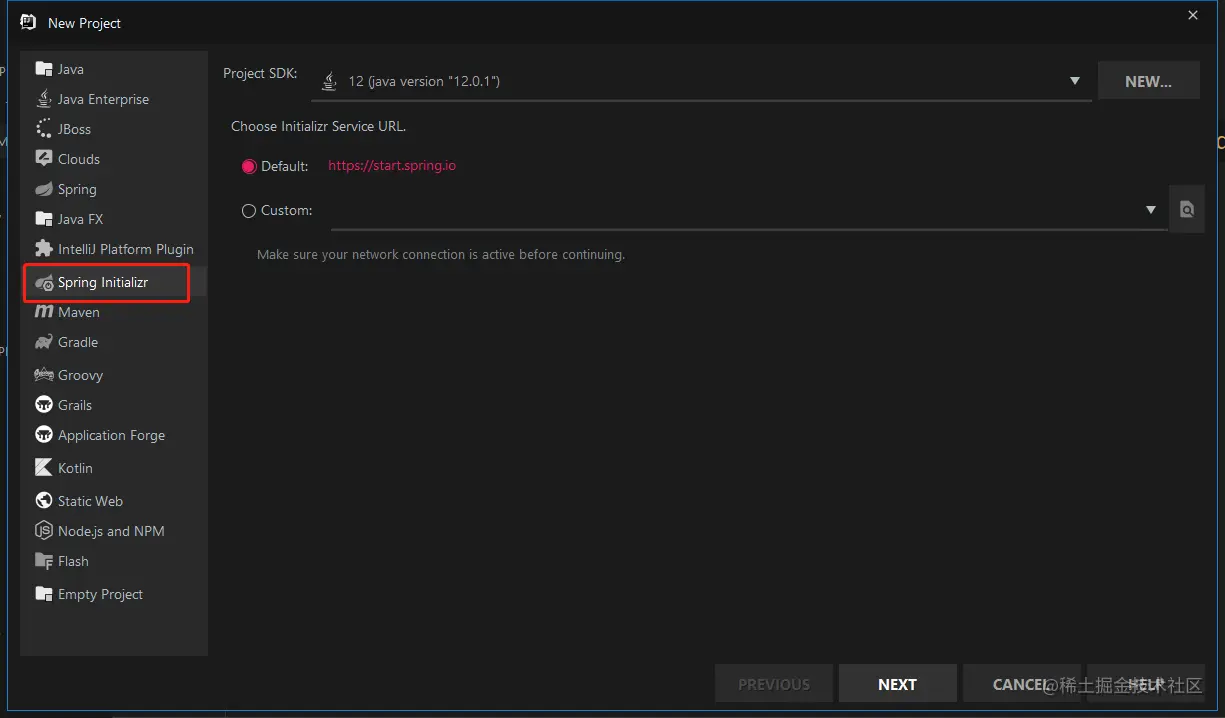
Task: Click the Java cup icon in SDK field
Action: 329,81
